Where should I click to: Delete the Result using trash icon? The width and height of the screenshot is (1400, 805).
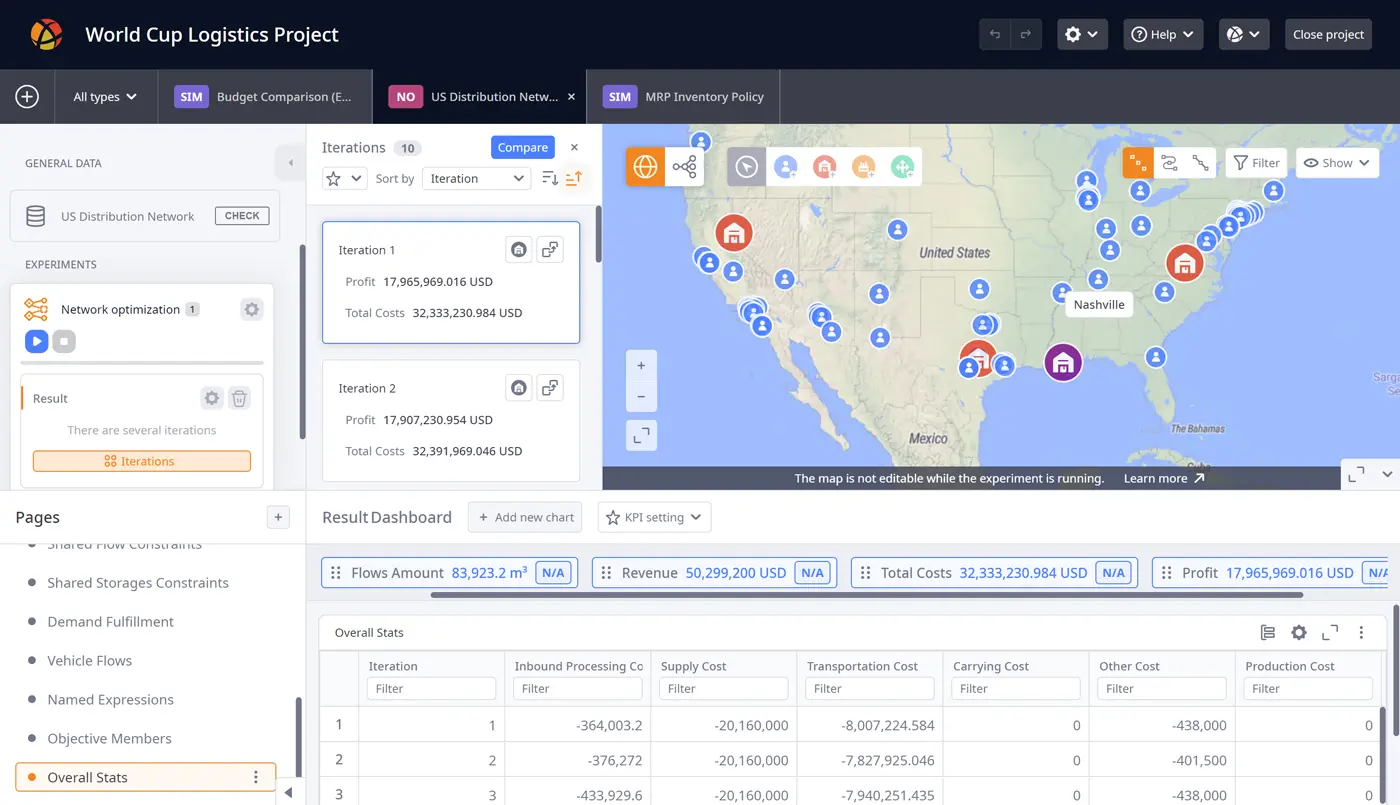239,398
